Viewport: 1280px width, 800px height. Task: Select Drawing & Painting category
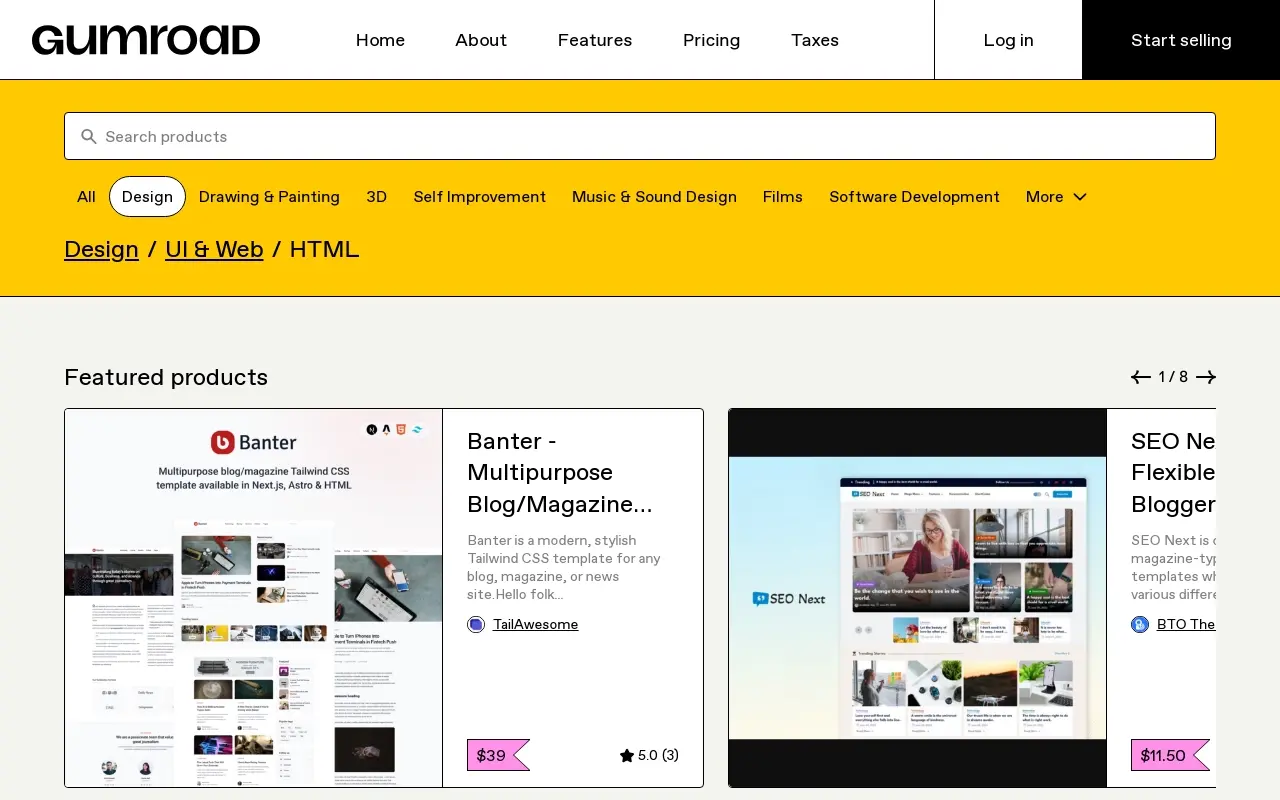(269, 197)
